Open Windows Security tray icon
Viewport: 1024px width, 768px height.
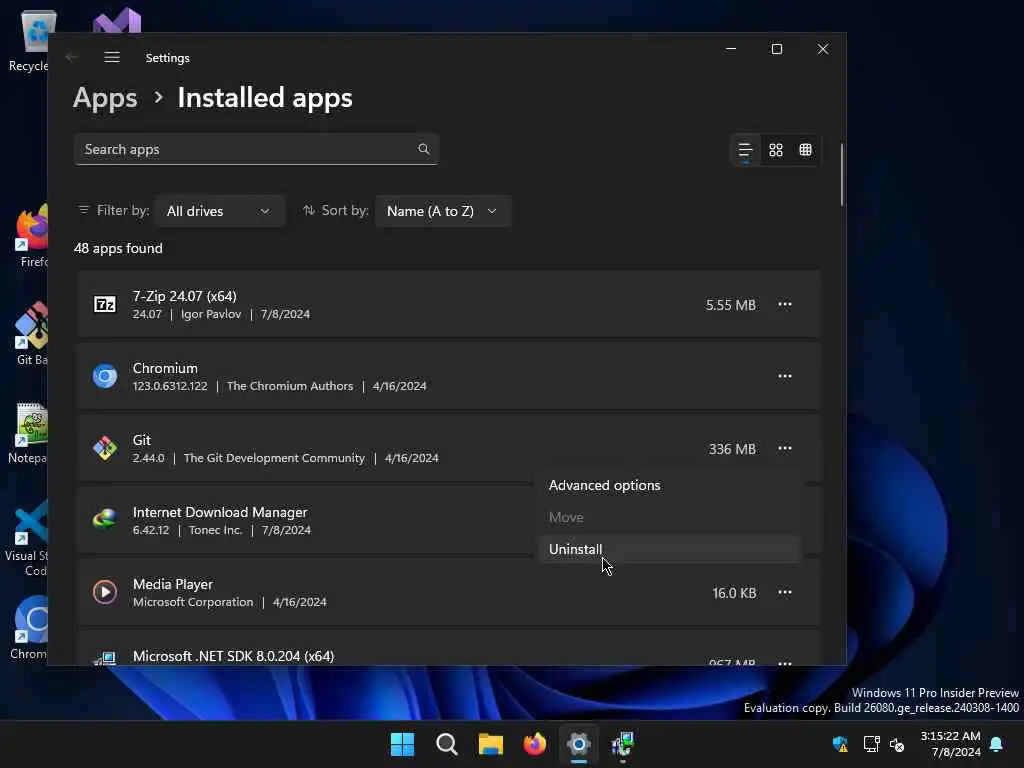840,744
